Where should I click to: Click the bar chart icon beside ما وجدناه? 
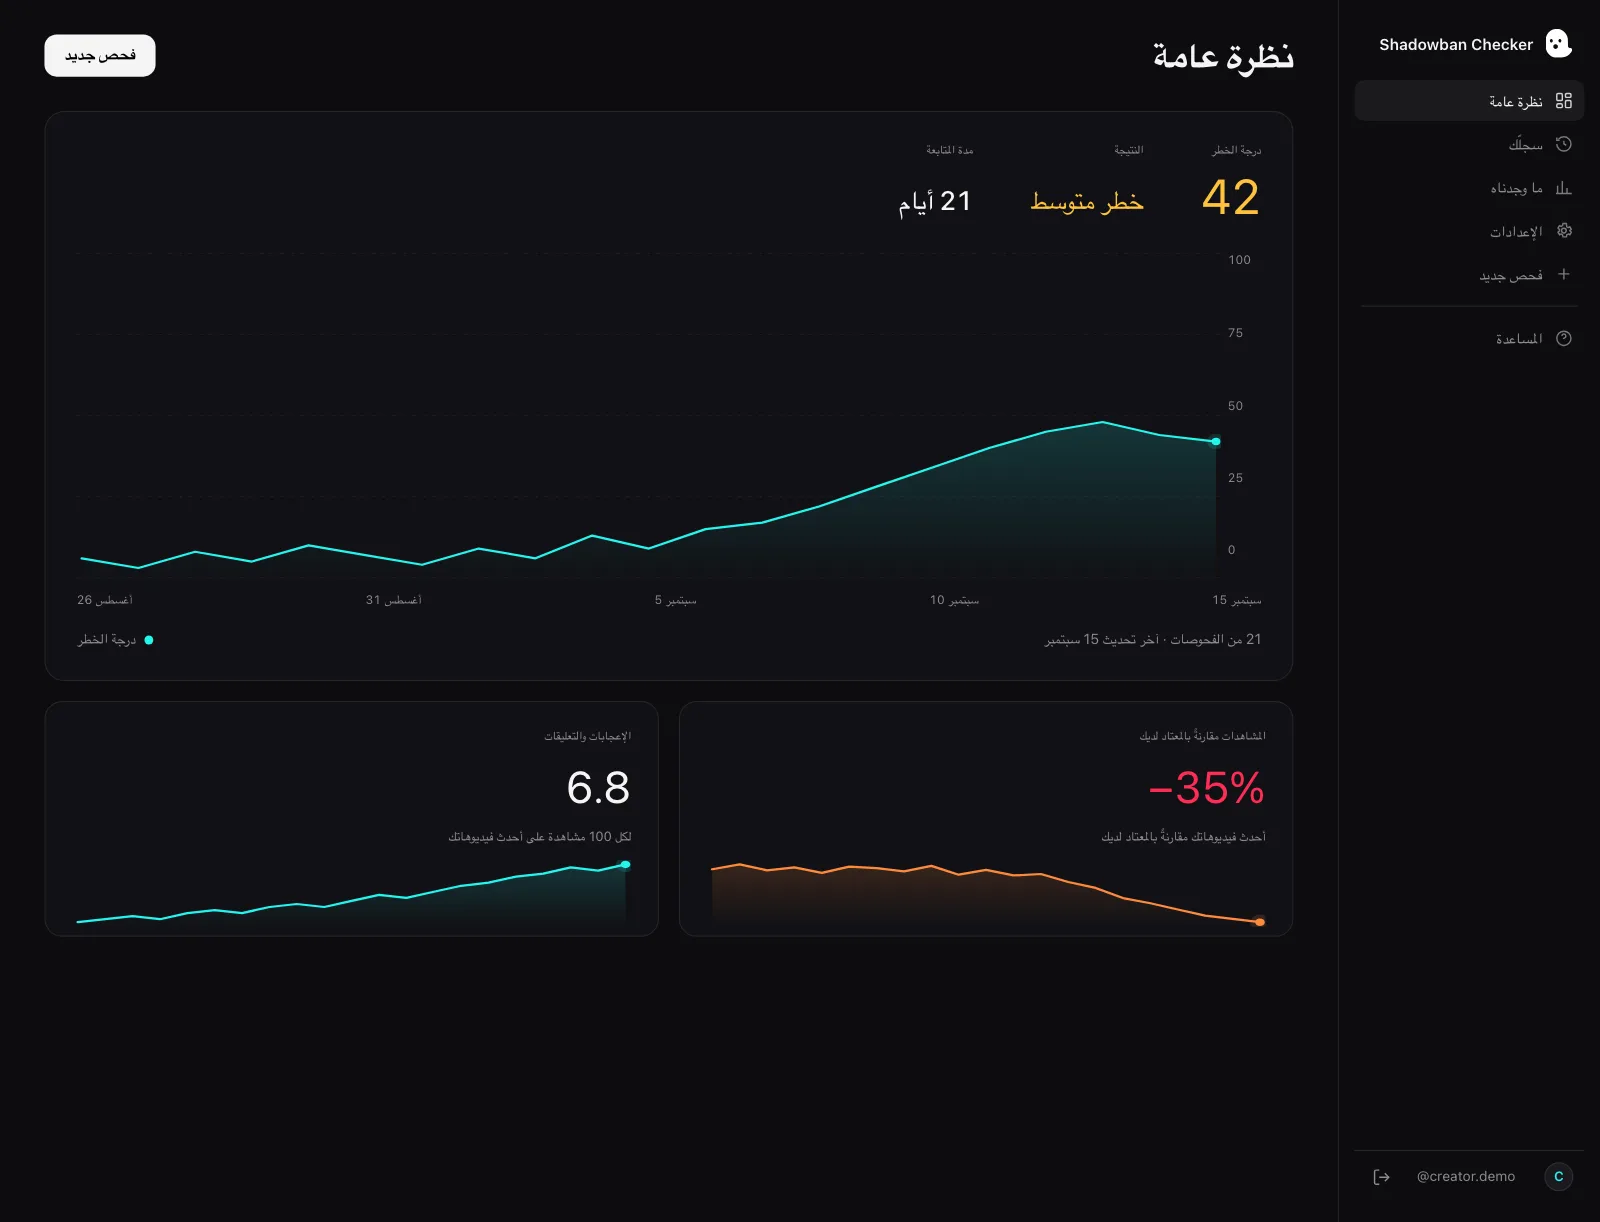(1564, 187)
